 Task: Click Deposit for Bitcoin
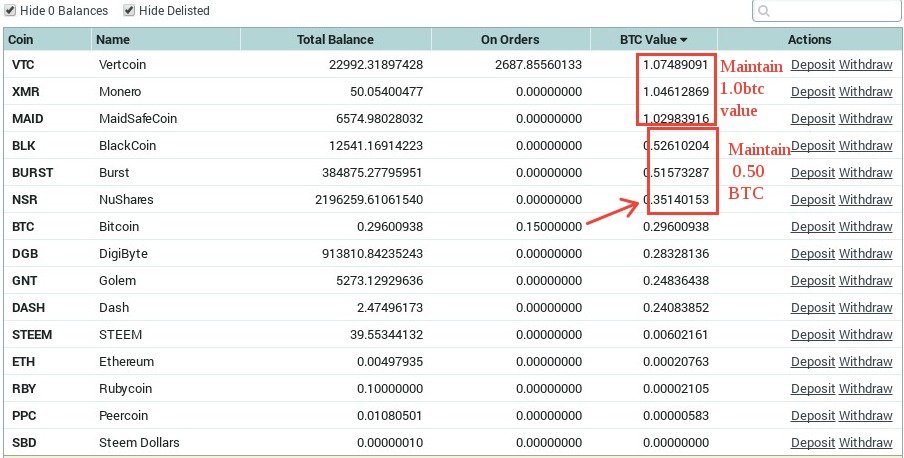[813, 227]
